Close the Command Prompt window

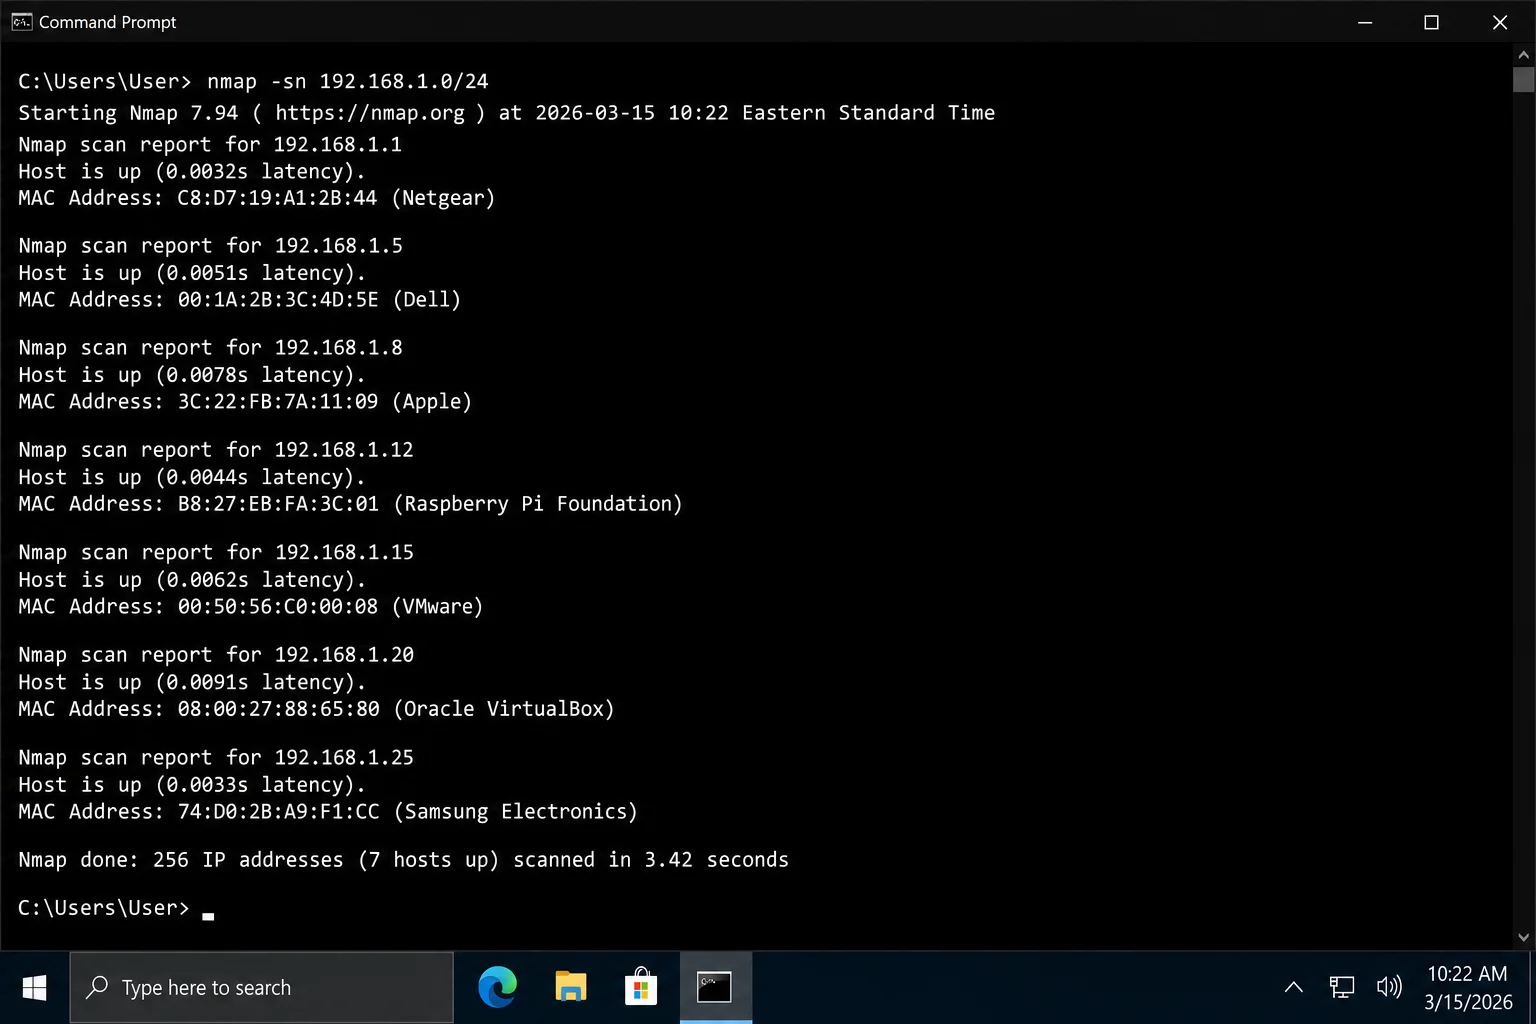click(x=1500, y=22)
